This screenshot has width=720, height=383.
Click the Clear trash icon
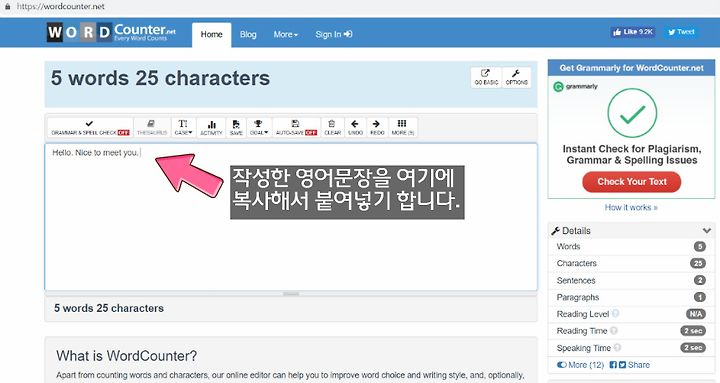click(332, 128)
